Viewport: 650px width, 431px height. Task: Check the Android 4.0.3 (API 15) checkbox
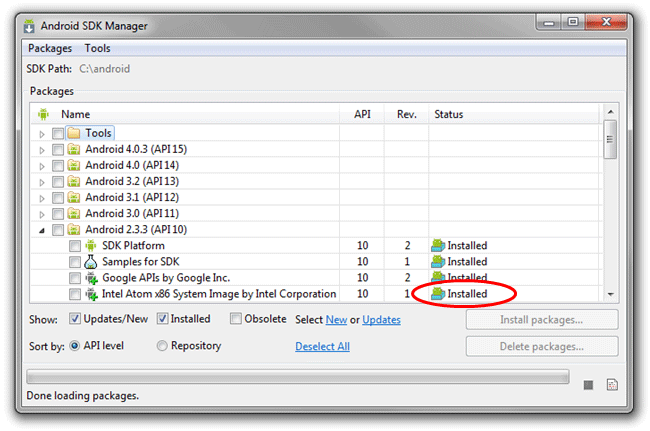(58, 150)
